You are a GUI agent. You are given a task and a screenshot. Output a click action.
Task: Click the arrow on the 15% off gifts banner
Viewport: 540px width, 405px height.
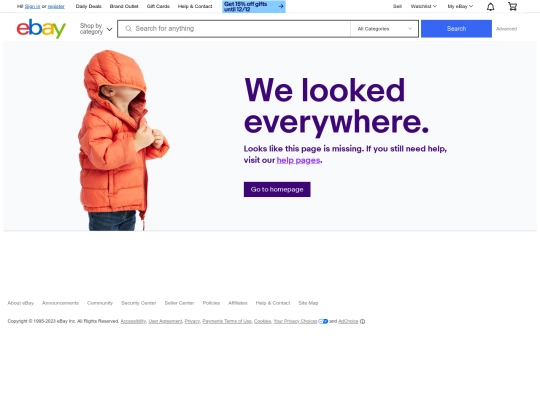(281, 6)
